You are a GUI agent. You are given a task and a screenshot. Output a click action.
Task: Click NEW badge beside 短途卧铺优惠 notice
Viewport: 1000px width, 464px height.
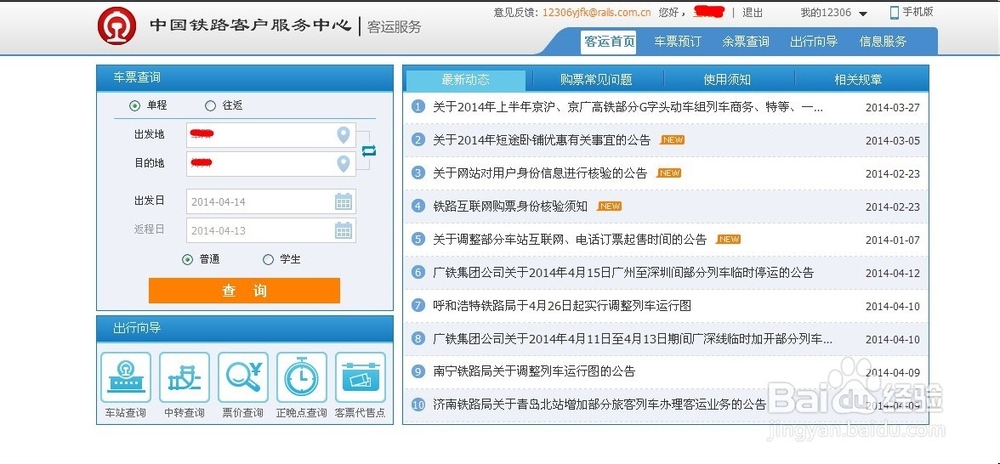[672, 140]
